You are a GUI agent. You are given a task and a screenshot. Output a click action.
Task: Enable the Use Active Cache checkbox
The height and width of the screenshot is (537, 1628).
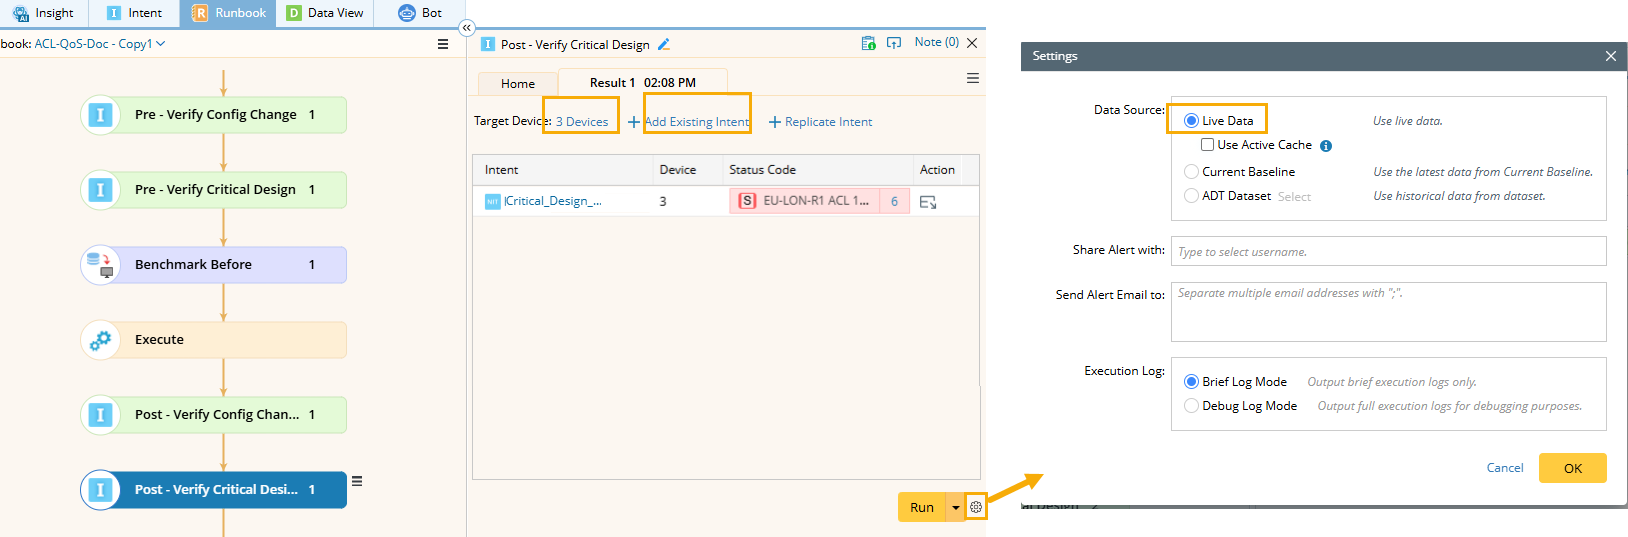[1207, 145]
